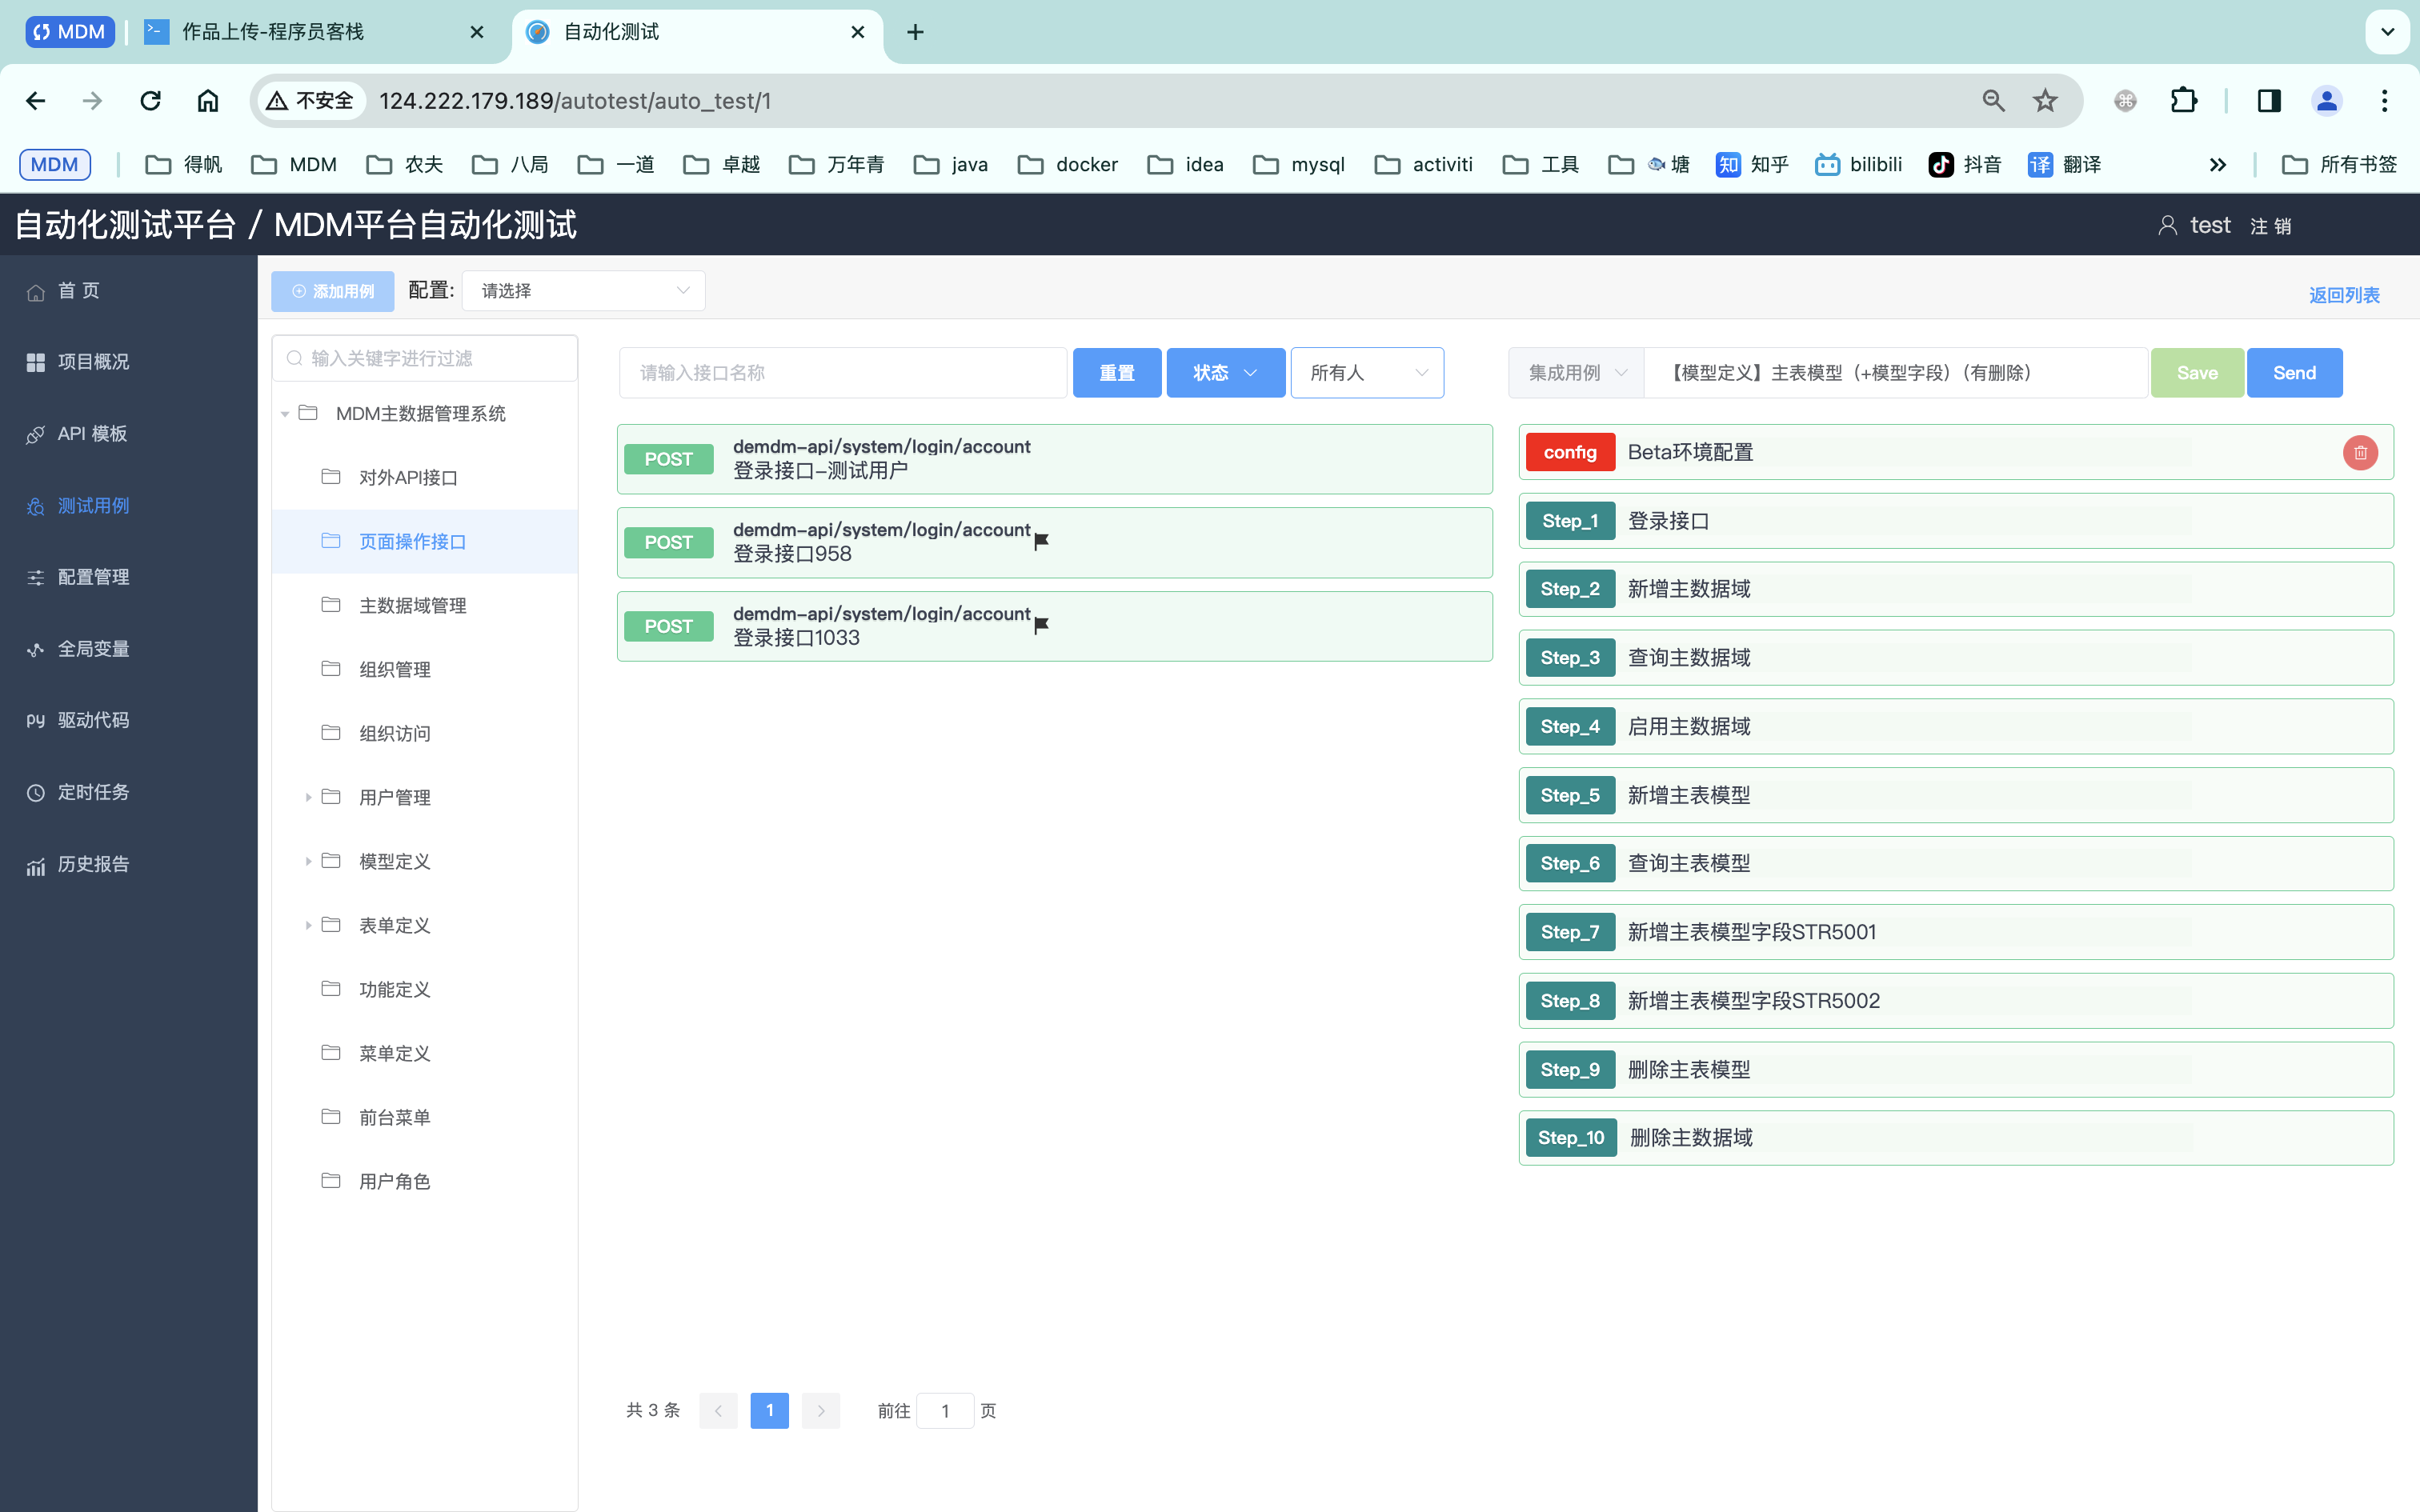Viewport: 2420px width, 1512px height.
Task: Open 定时任务 in sidebar
Action: (x=128, y=792)
